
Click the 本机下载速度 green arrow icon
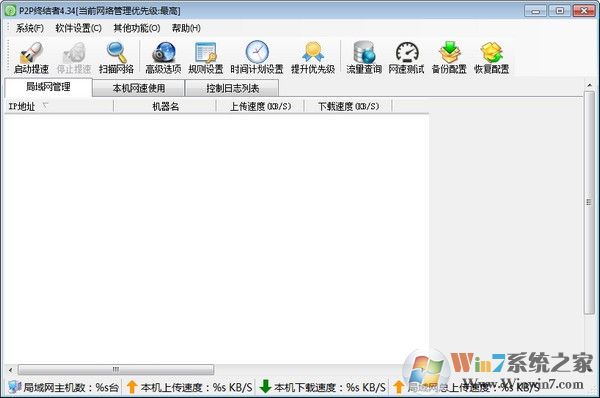click(x=265, y=387)
